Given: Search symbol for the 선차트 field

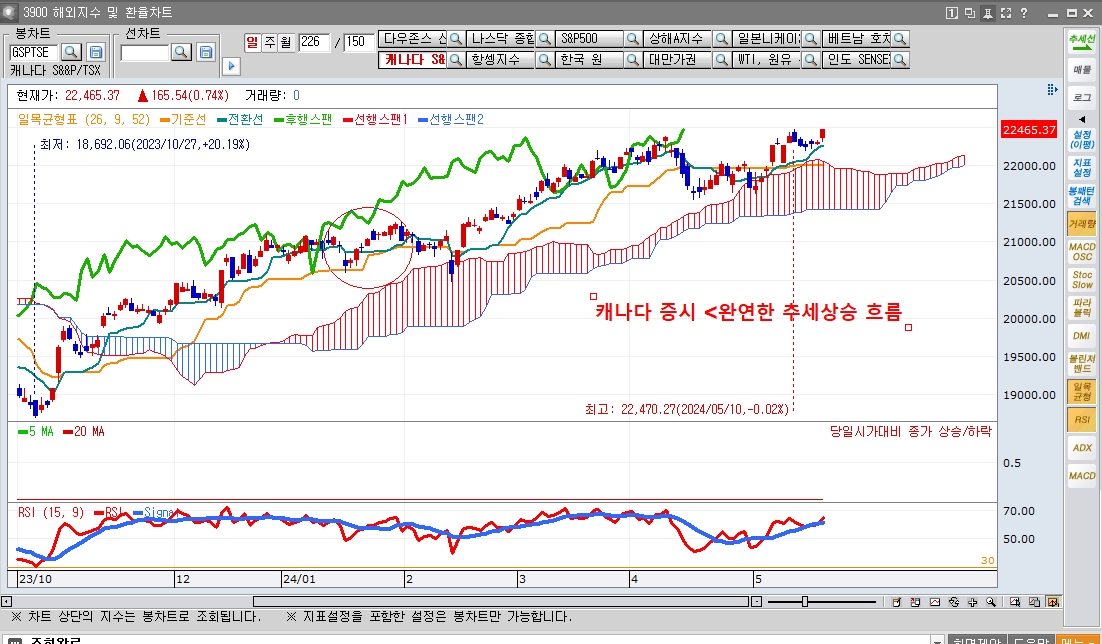Looking at the screenshot, I should pos(181,52).
